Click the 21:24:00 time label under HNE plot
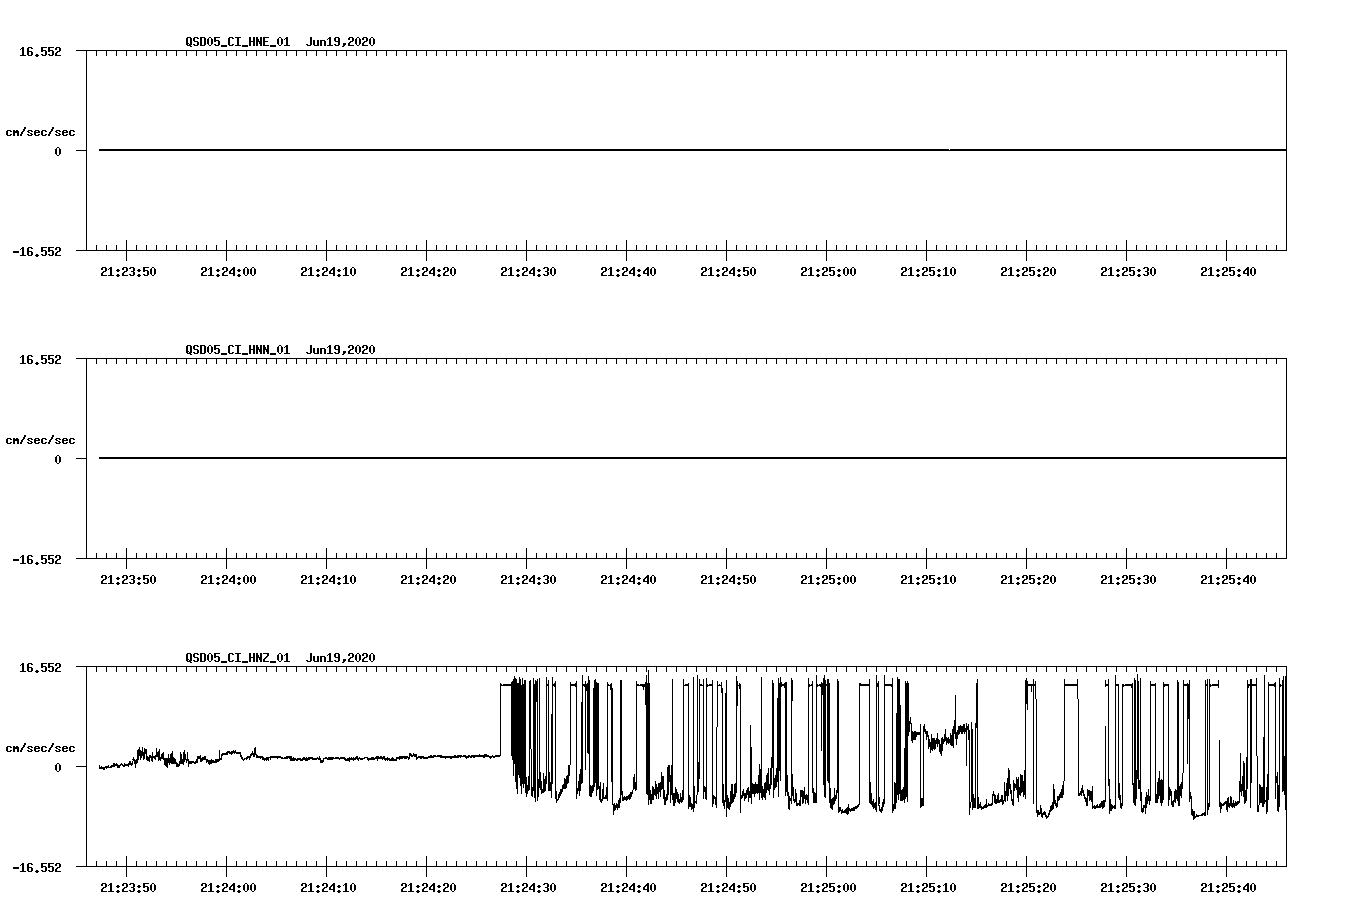 point(228,272)
